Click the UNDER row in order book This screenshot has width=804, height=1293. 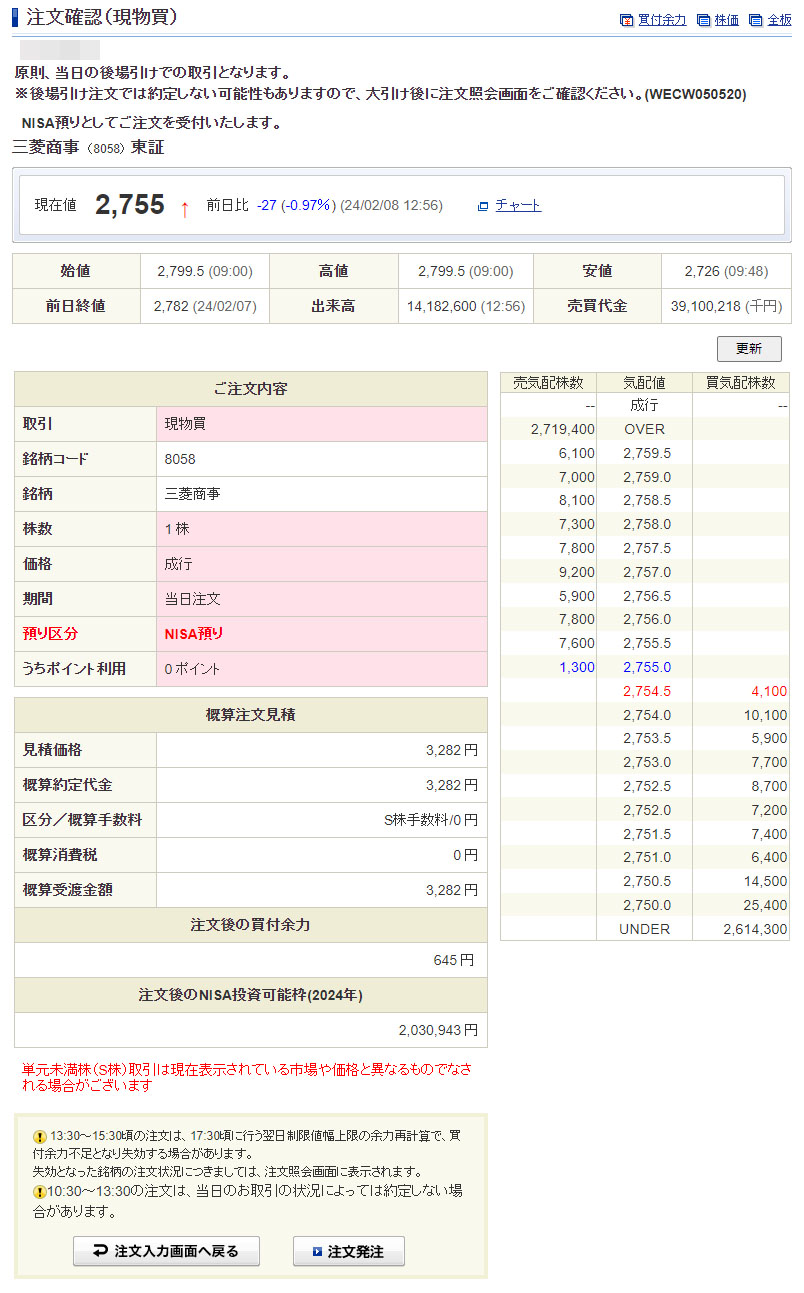tap(644, 929)
